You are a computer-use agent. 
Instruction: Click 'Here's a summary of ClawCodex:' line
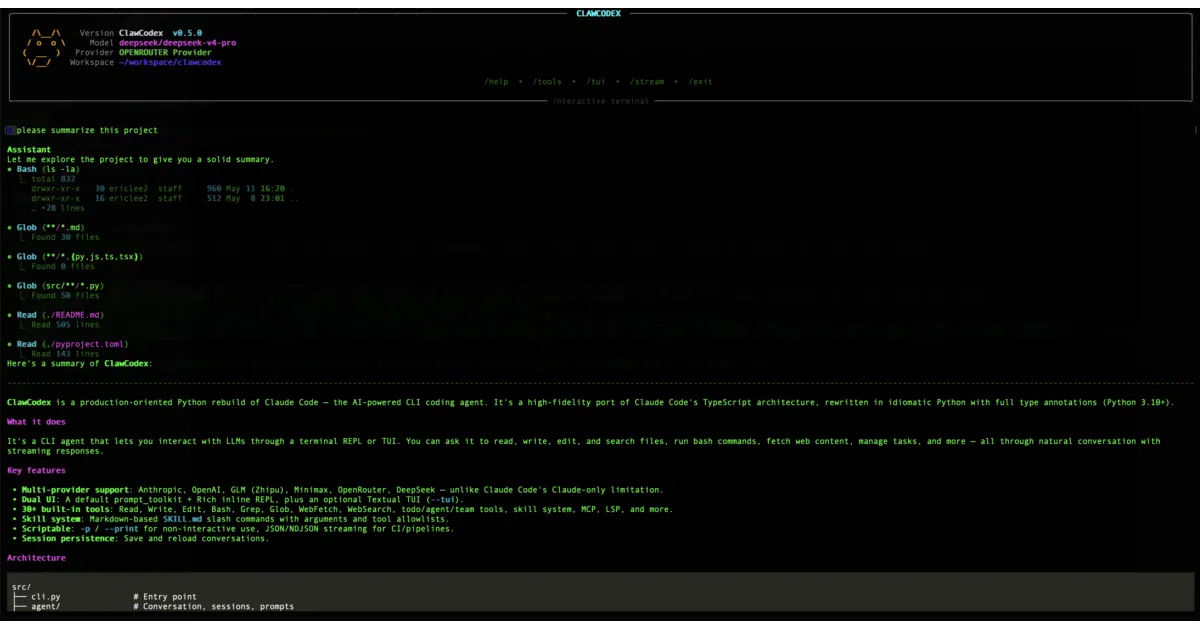tap(80, 363)
